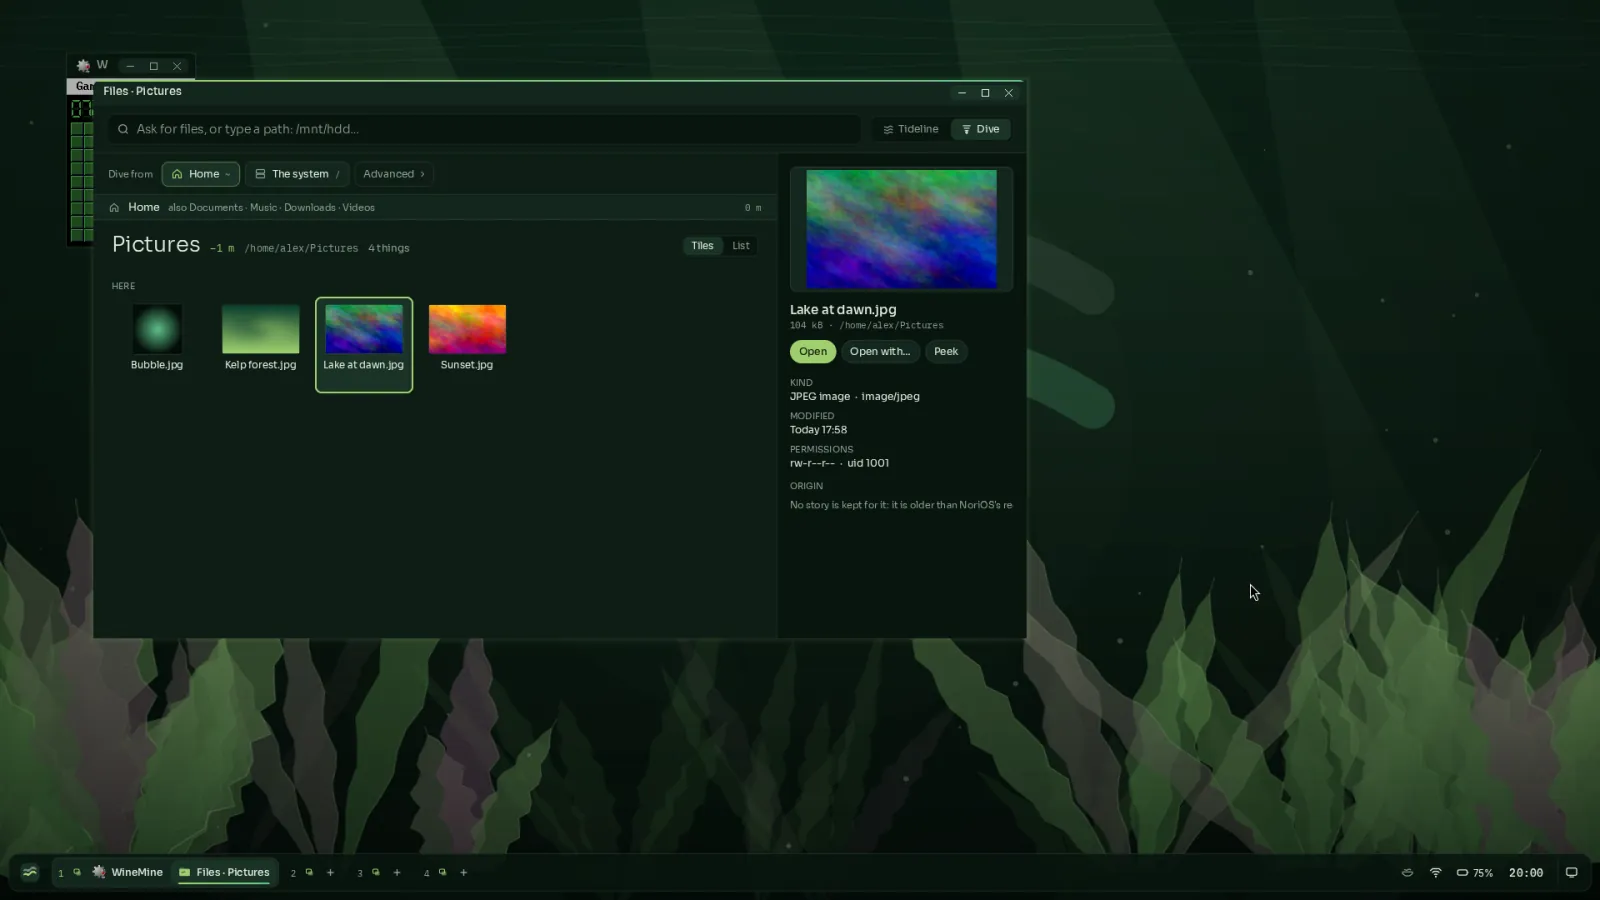
Task: Jump to Videos from the breadcrumb row
Action: (x=359, y=208)
